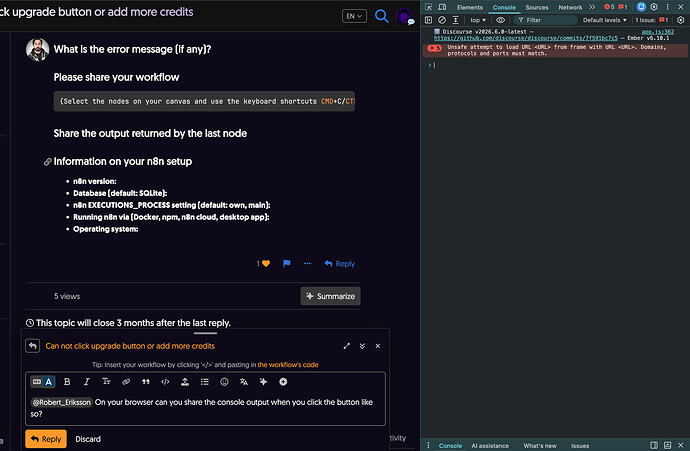The image size is (690, 451).
Task: Open the Default levels dropdown
Action: click(x=604, y=20)
